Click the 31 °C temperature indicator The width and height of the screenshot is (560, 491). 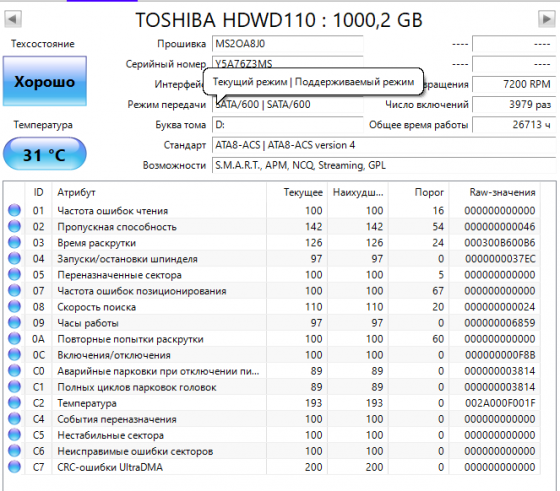pos(45,154)
